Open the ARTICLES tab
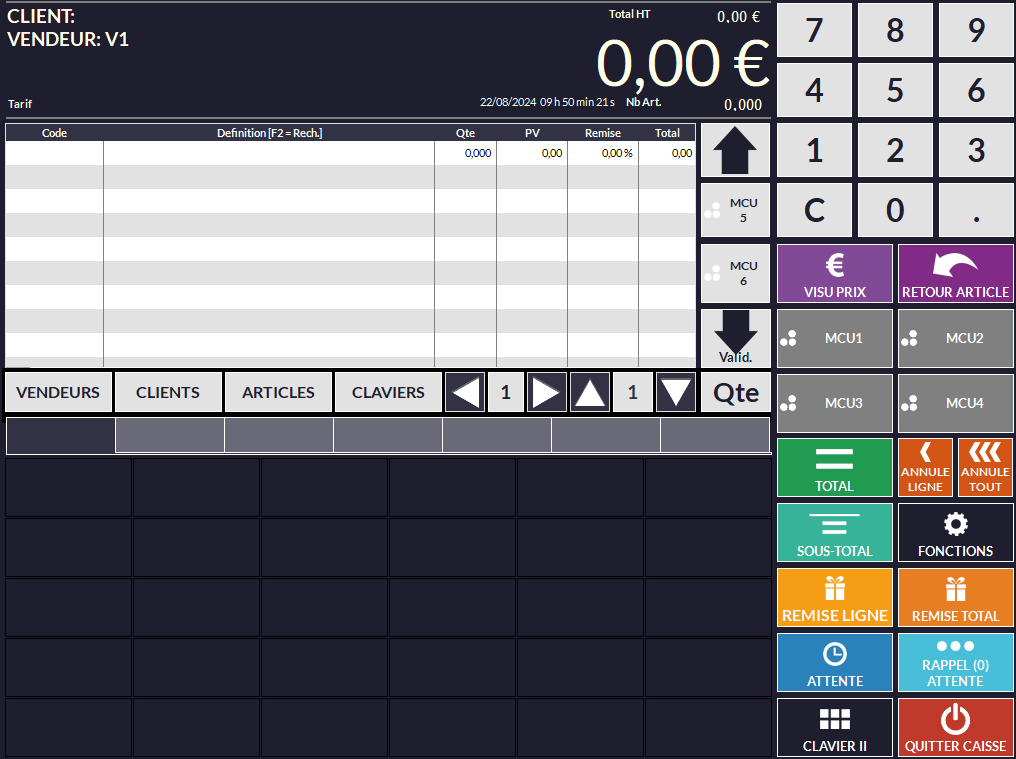Viewport: 1016px width, 759px height. [x=278, y=393]
